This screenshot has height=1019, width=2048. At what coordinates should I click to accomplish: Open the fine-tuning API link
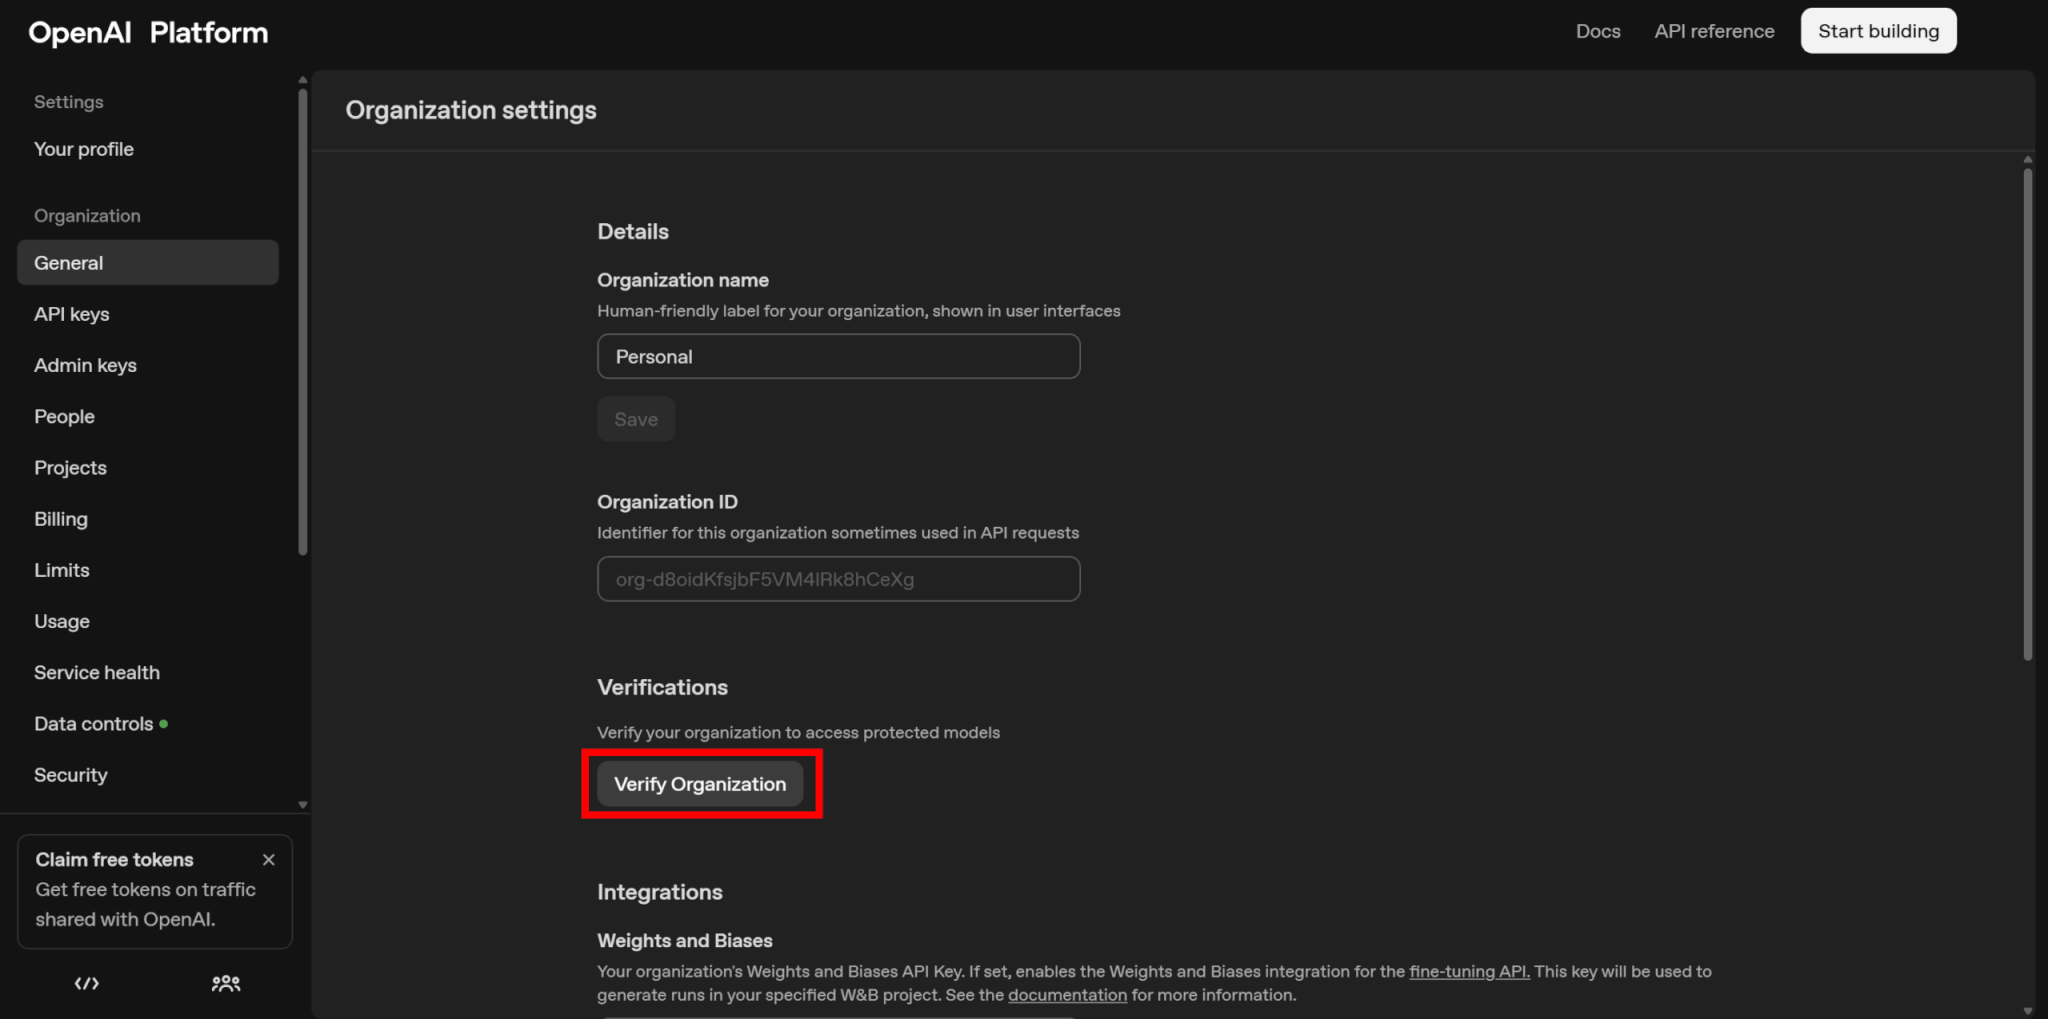tap(1469, 972)
